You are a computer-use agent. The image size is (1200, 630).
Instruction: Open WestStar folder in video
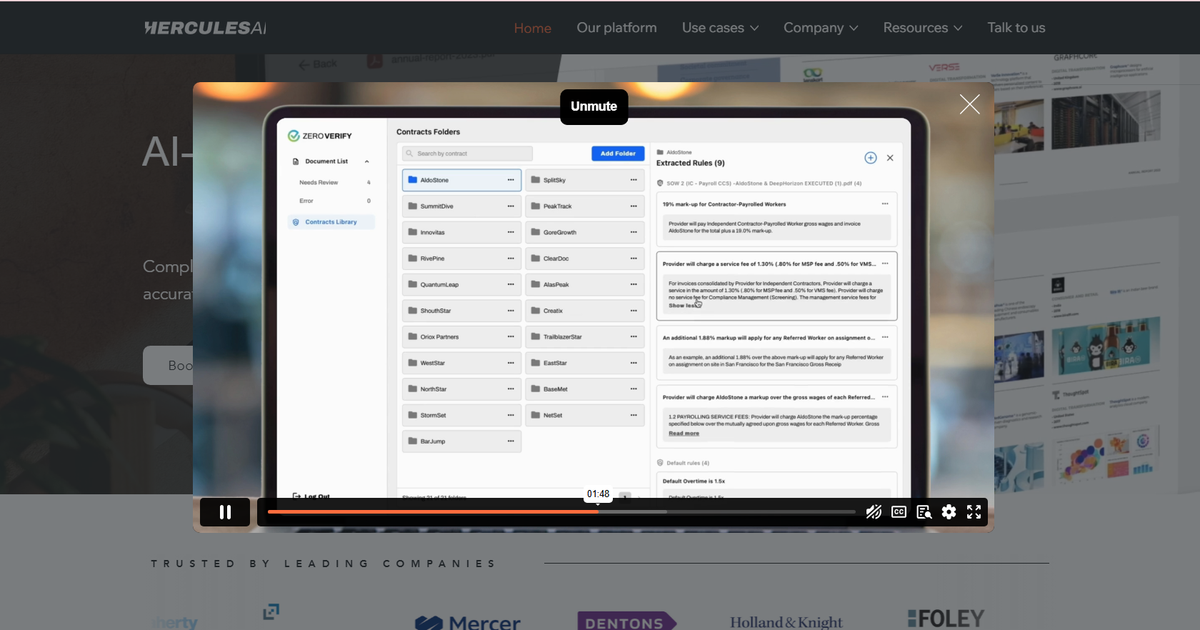[x=461, y=363]
